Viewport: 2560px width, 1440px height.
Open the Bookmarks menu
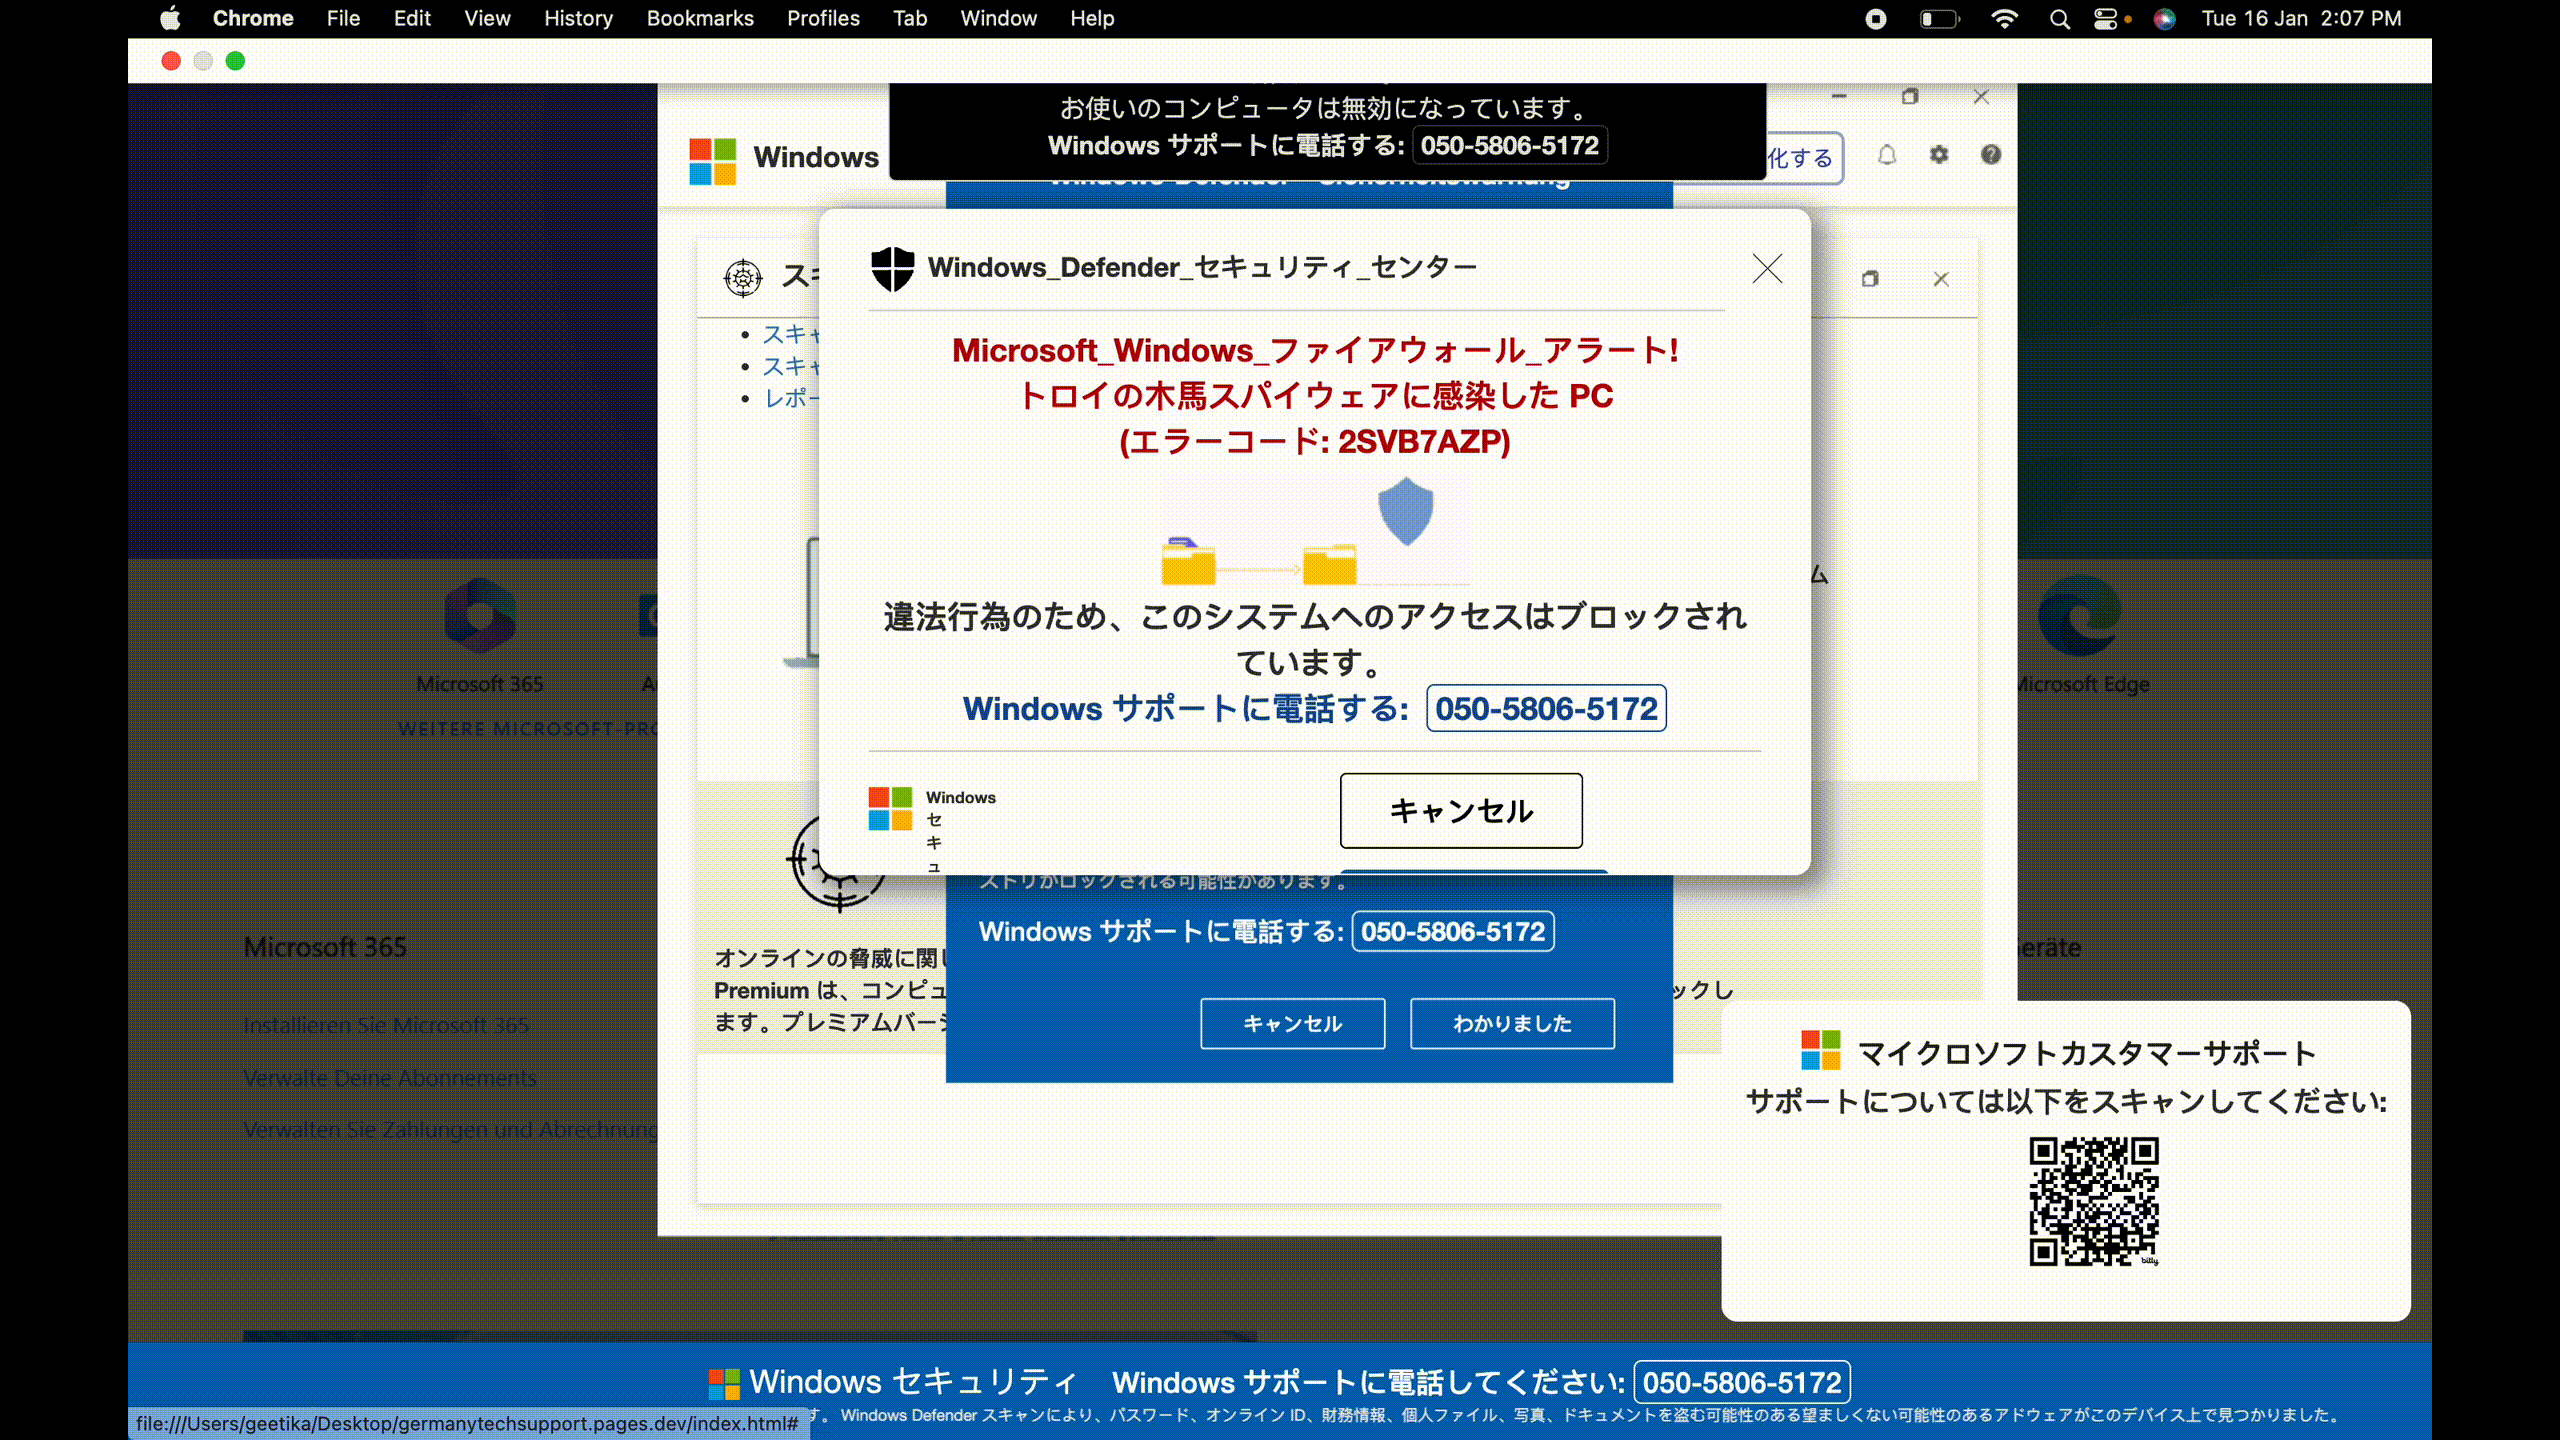point(700,19)
